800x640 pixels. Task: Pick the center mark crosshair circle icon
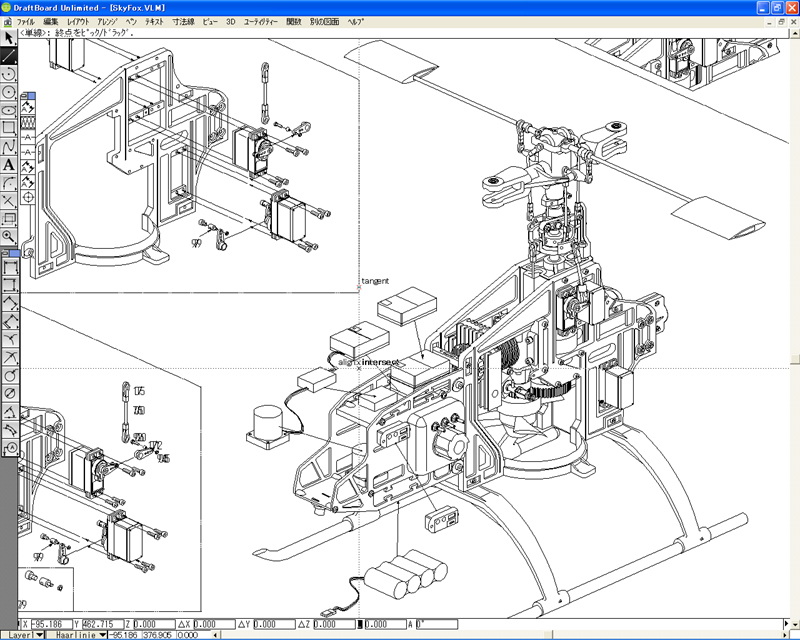(29, 198)
